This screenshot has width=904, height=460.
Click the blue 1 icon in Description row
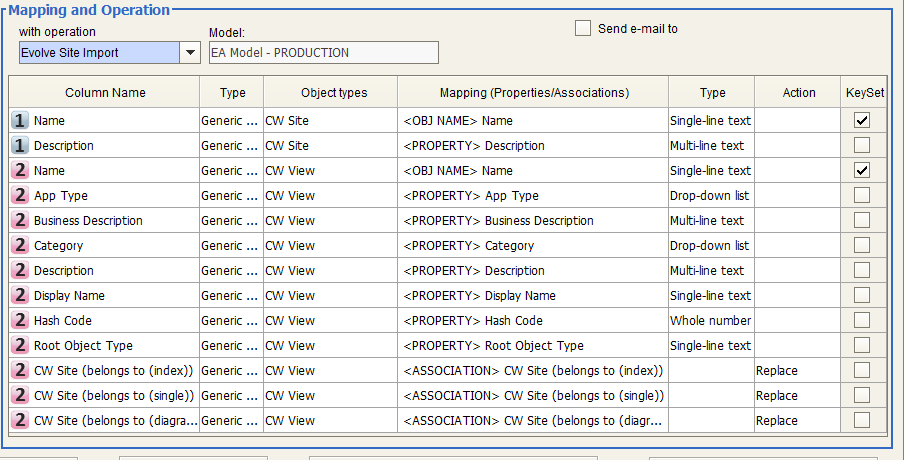point(20,145)
